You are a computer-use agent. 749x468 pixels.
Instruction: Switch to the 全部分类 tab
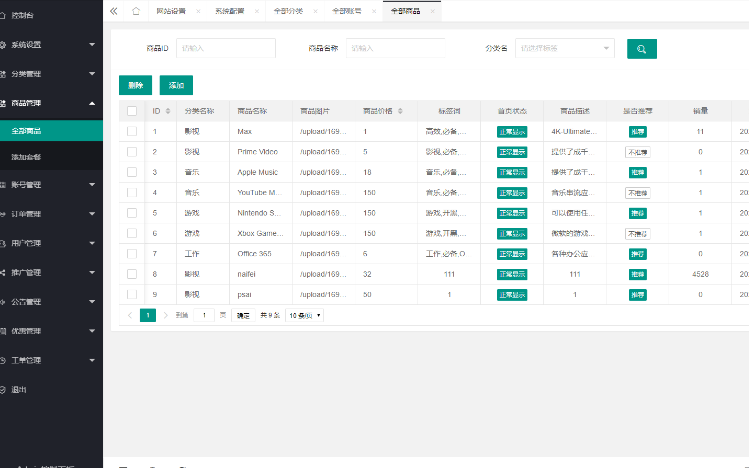(x=289, y=11)
